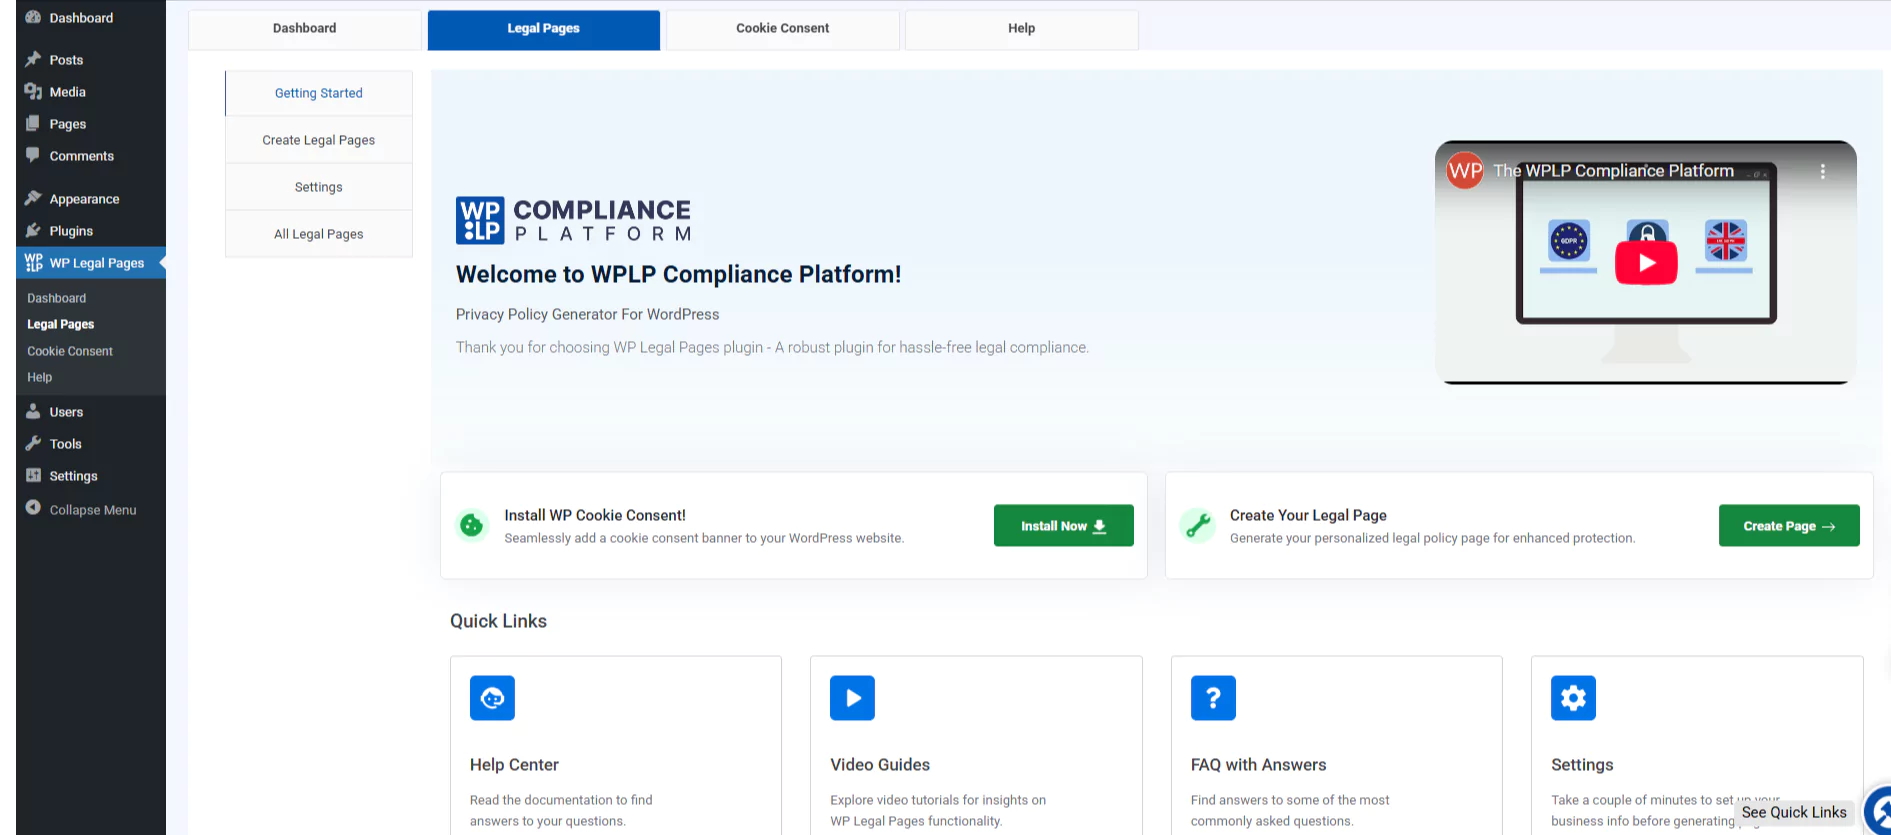Open Settings in the plugin side navigation
Screen dimensions: 1891x835
point(319,187)
